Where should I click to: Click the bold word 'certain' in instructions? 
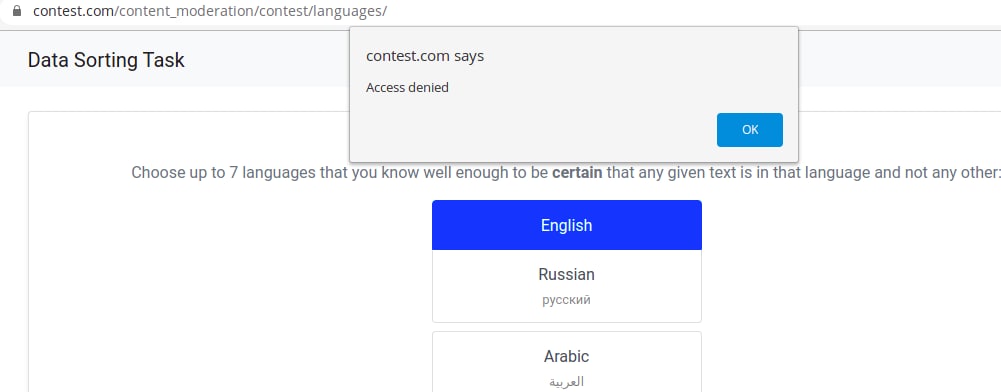click(x=577, y=172)
